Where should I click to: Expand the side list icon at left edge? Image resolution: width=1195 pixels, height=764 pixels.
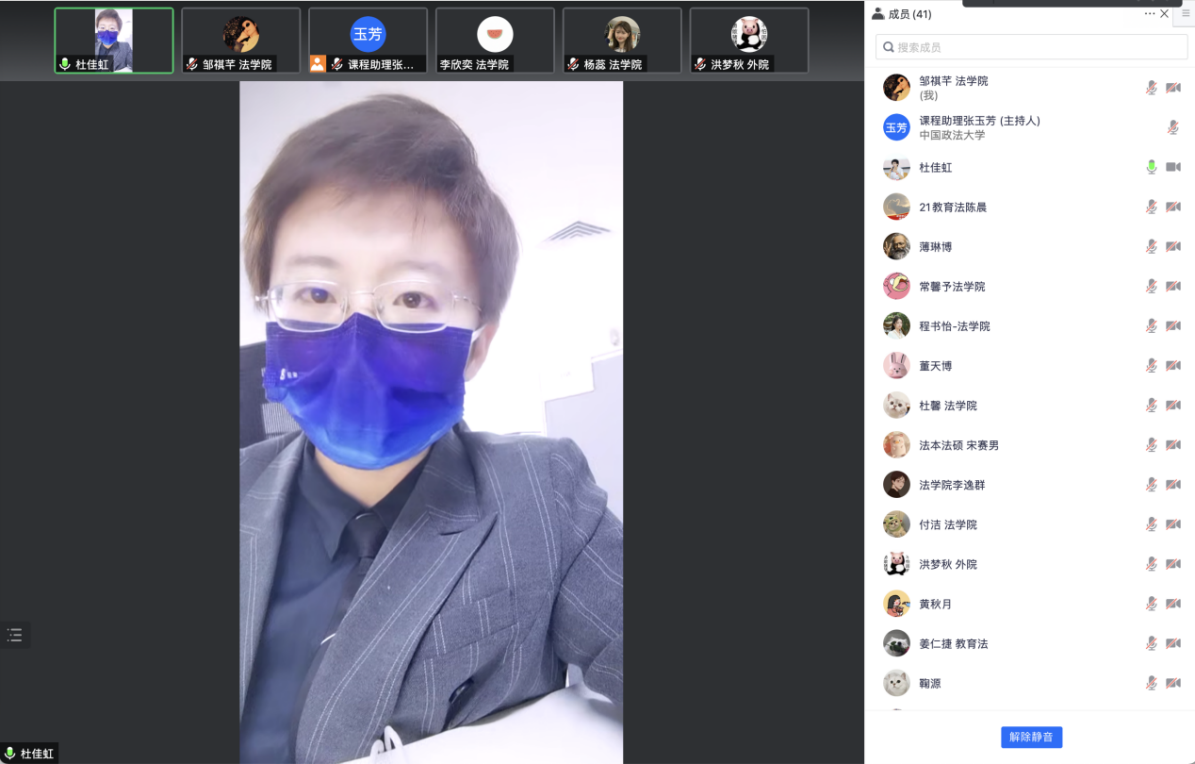[14, 634]
